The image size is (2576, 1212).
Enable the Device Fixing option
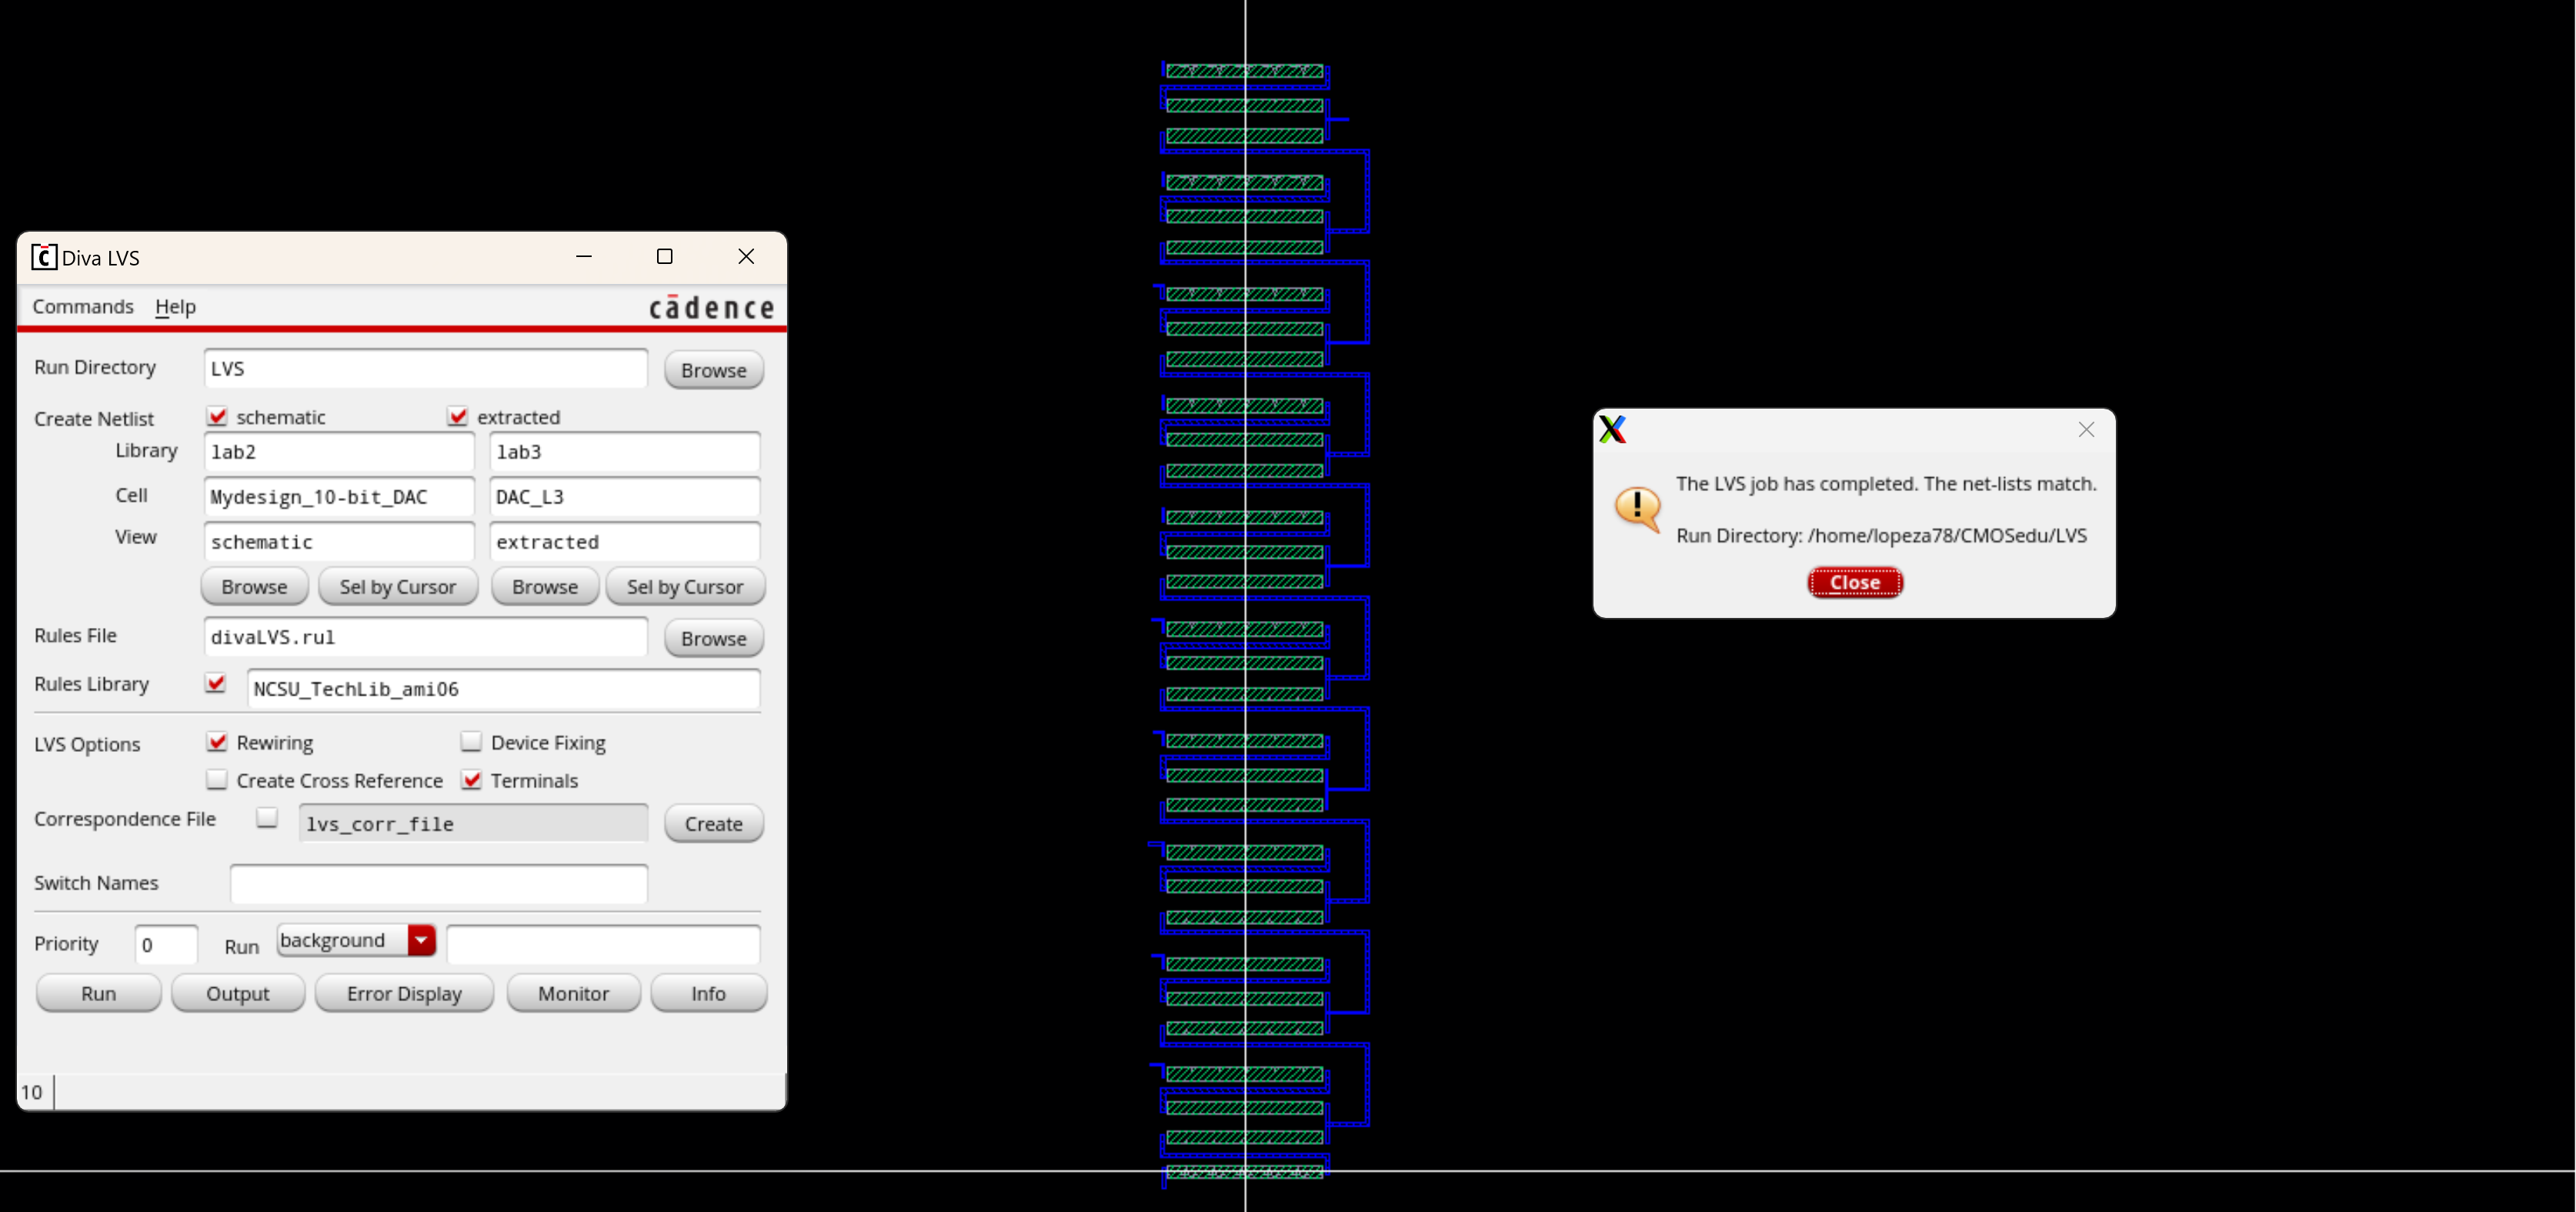click(471, 742)
